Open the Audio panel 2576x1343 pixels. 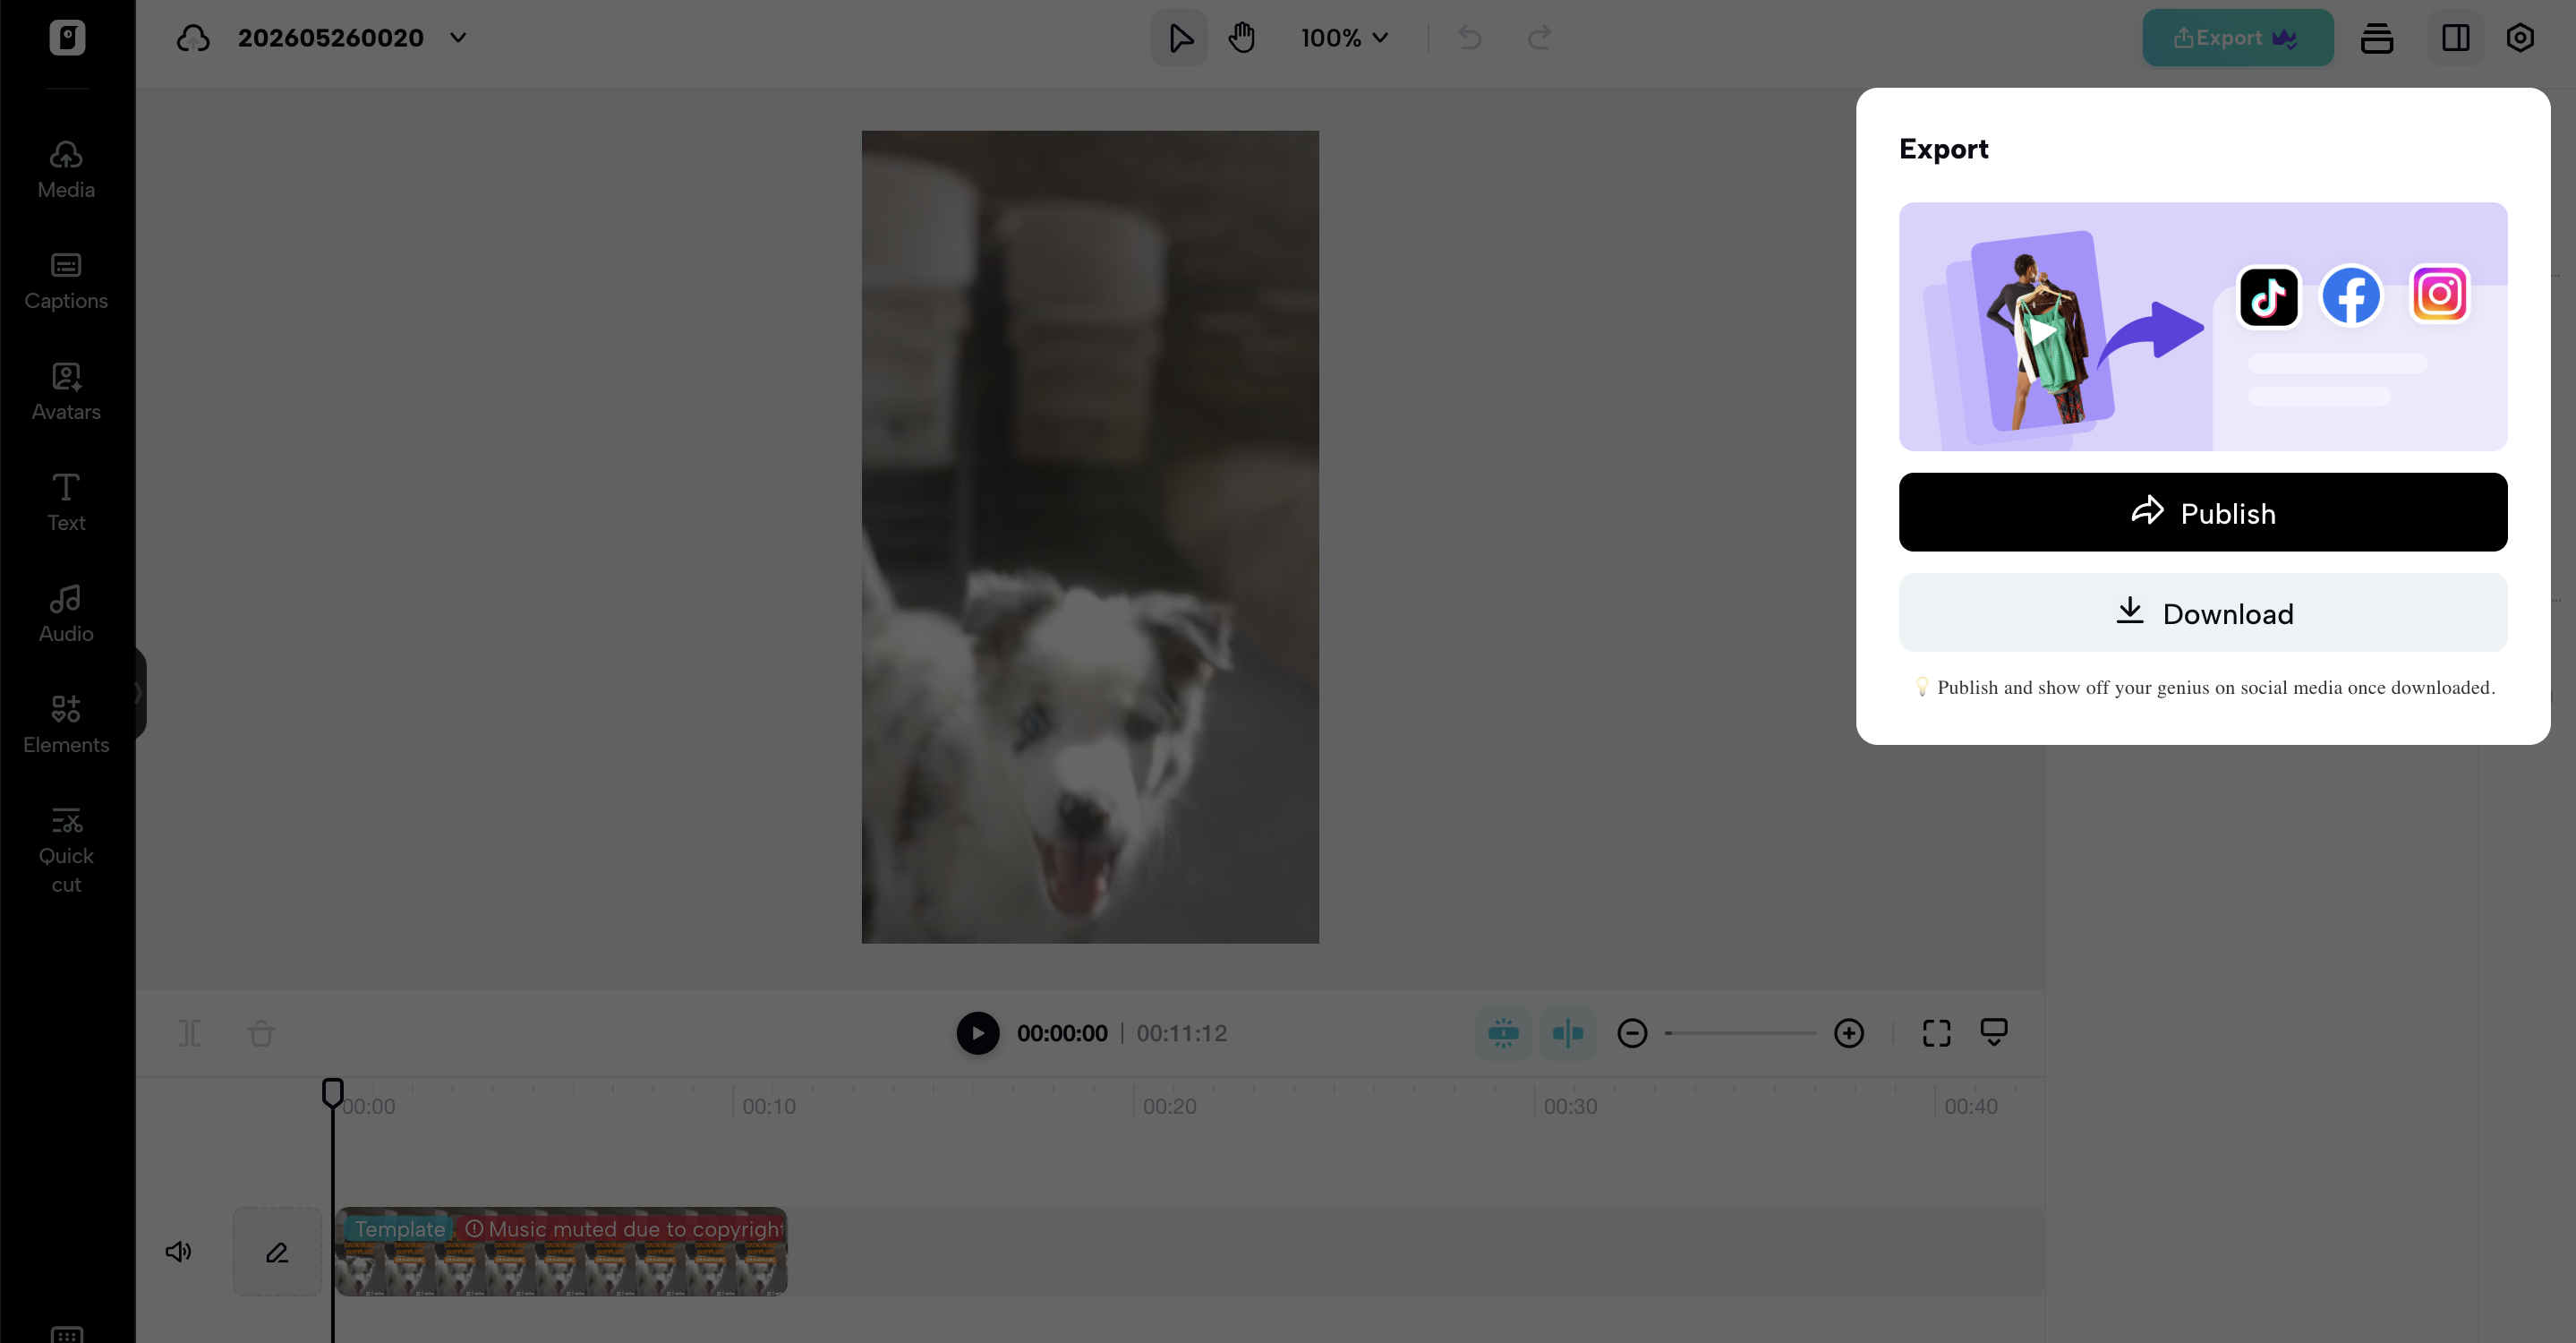[66, 613]
